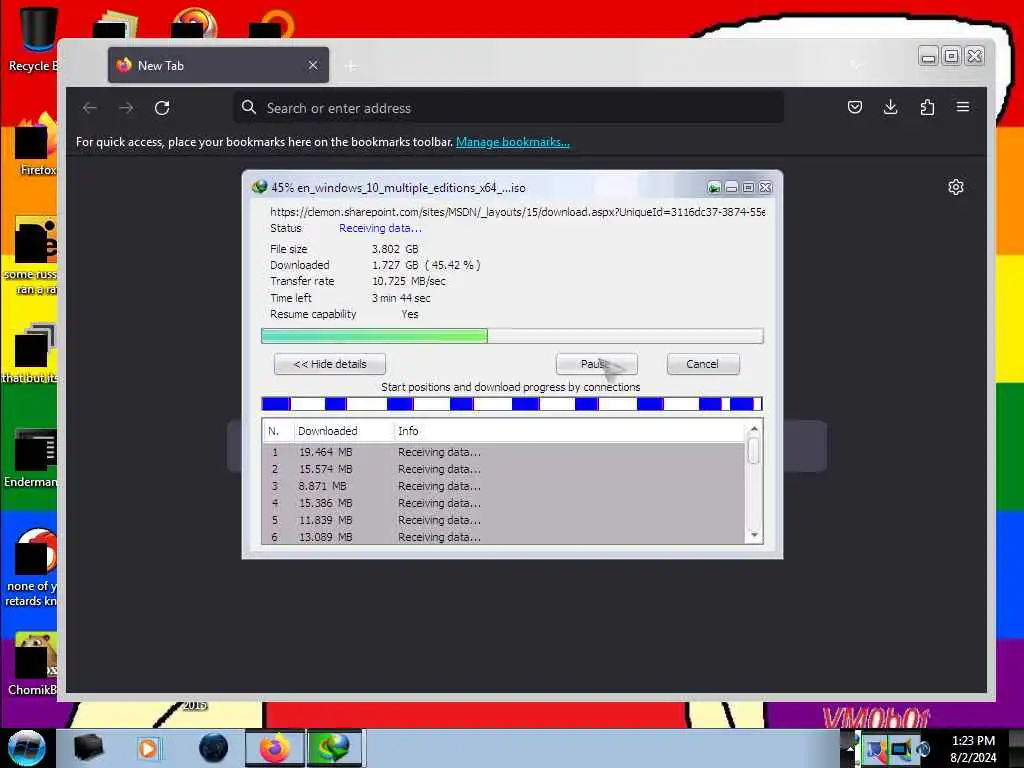
Task: Open the ChomikBox desktop icon
Action: tap(31, 663)
